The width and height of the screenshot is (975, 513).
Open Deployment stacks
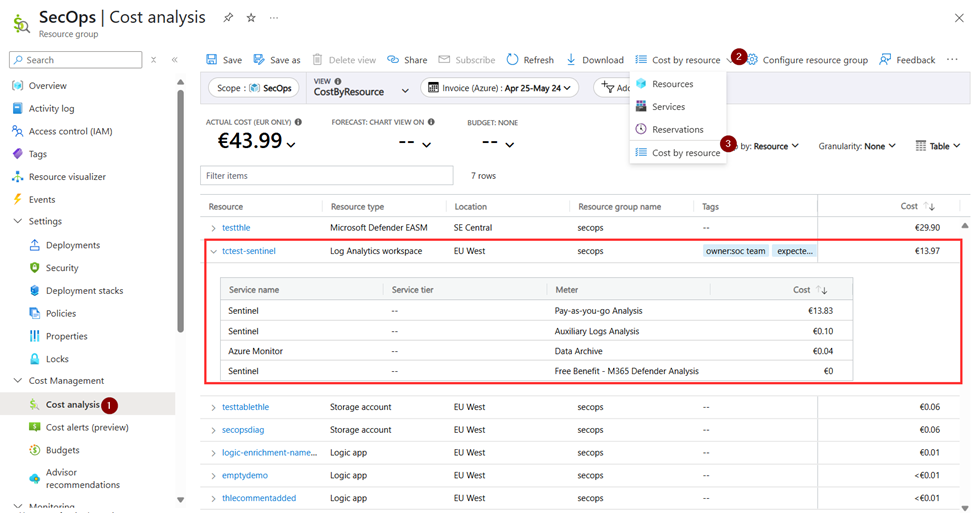(x=85, y=290)
